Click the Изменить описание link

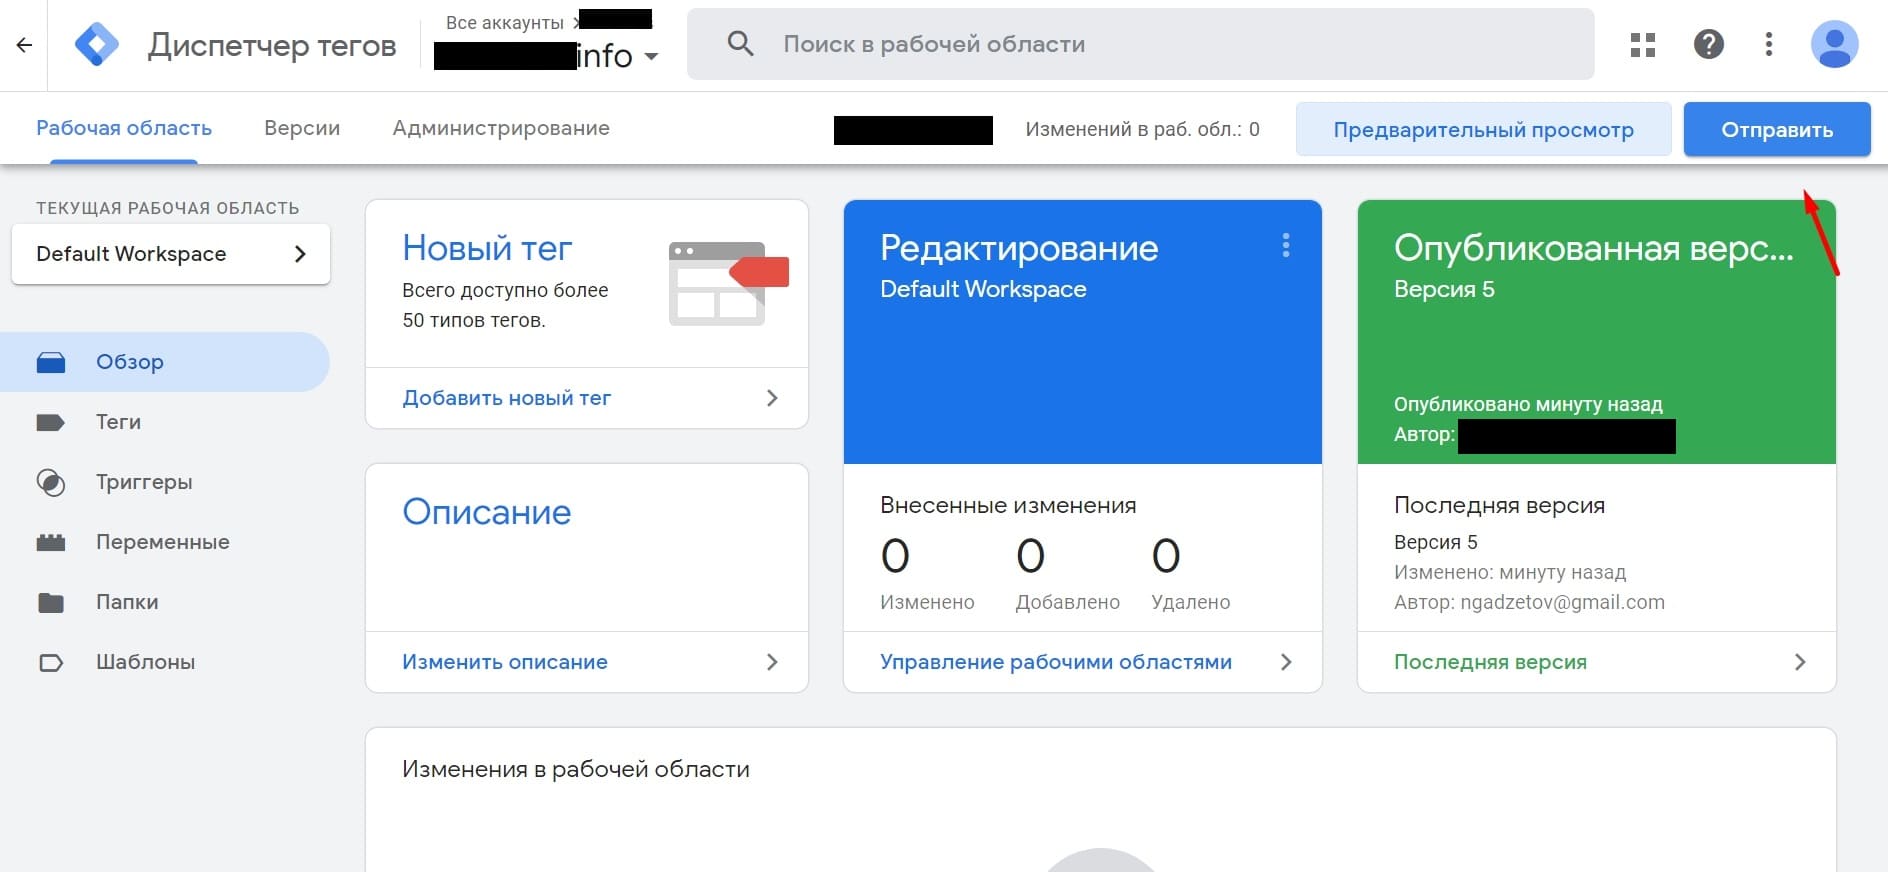pos(505,662)
